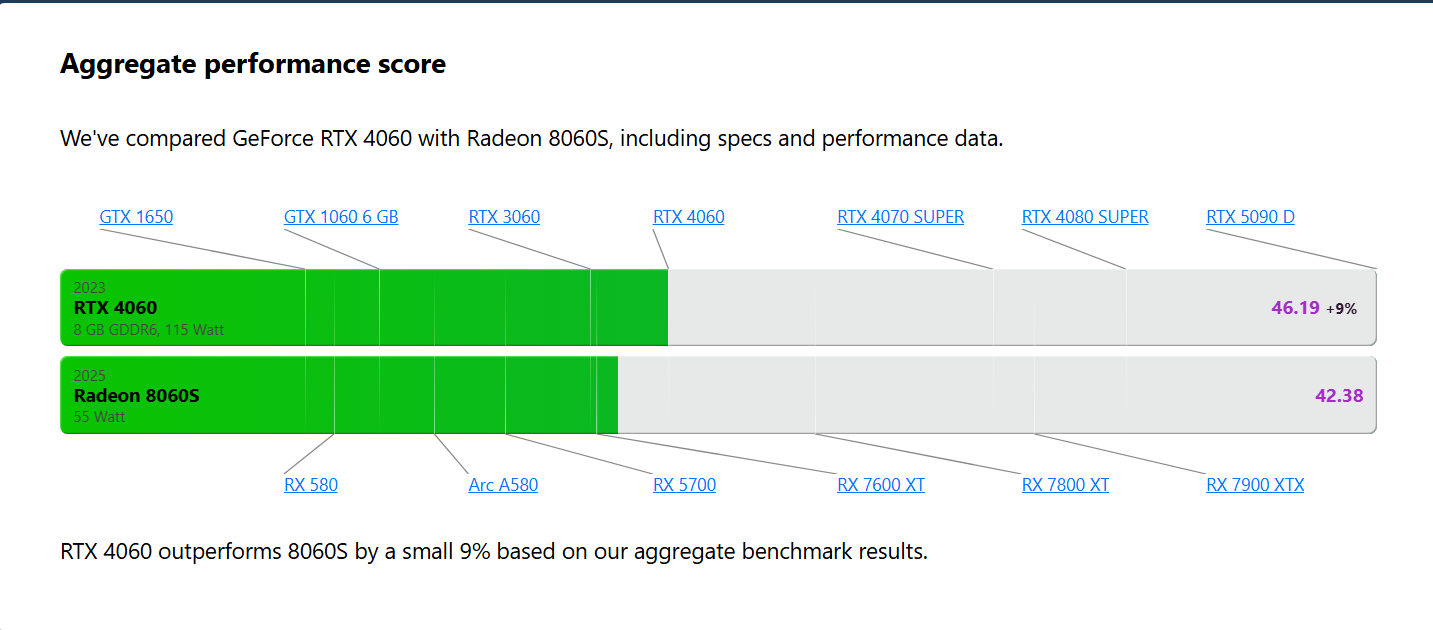
Task: Open the RTX 4080 SUPER link
Action: (x=1085, y=217)
